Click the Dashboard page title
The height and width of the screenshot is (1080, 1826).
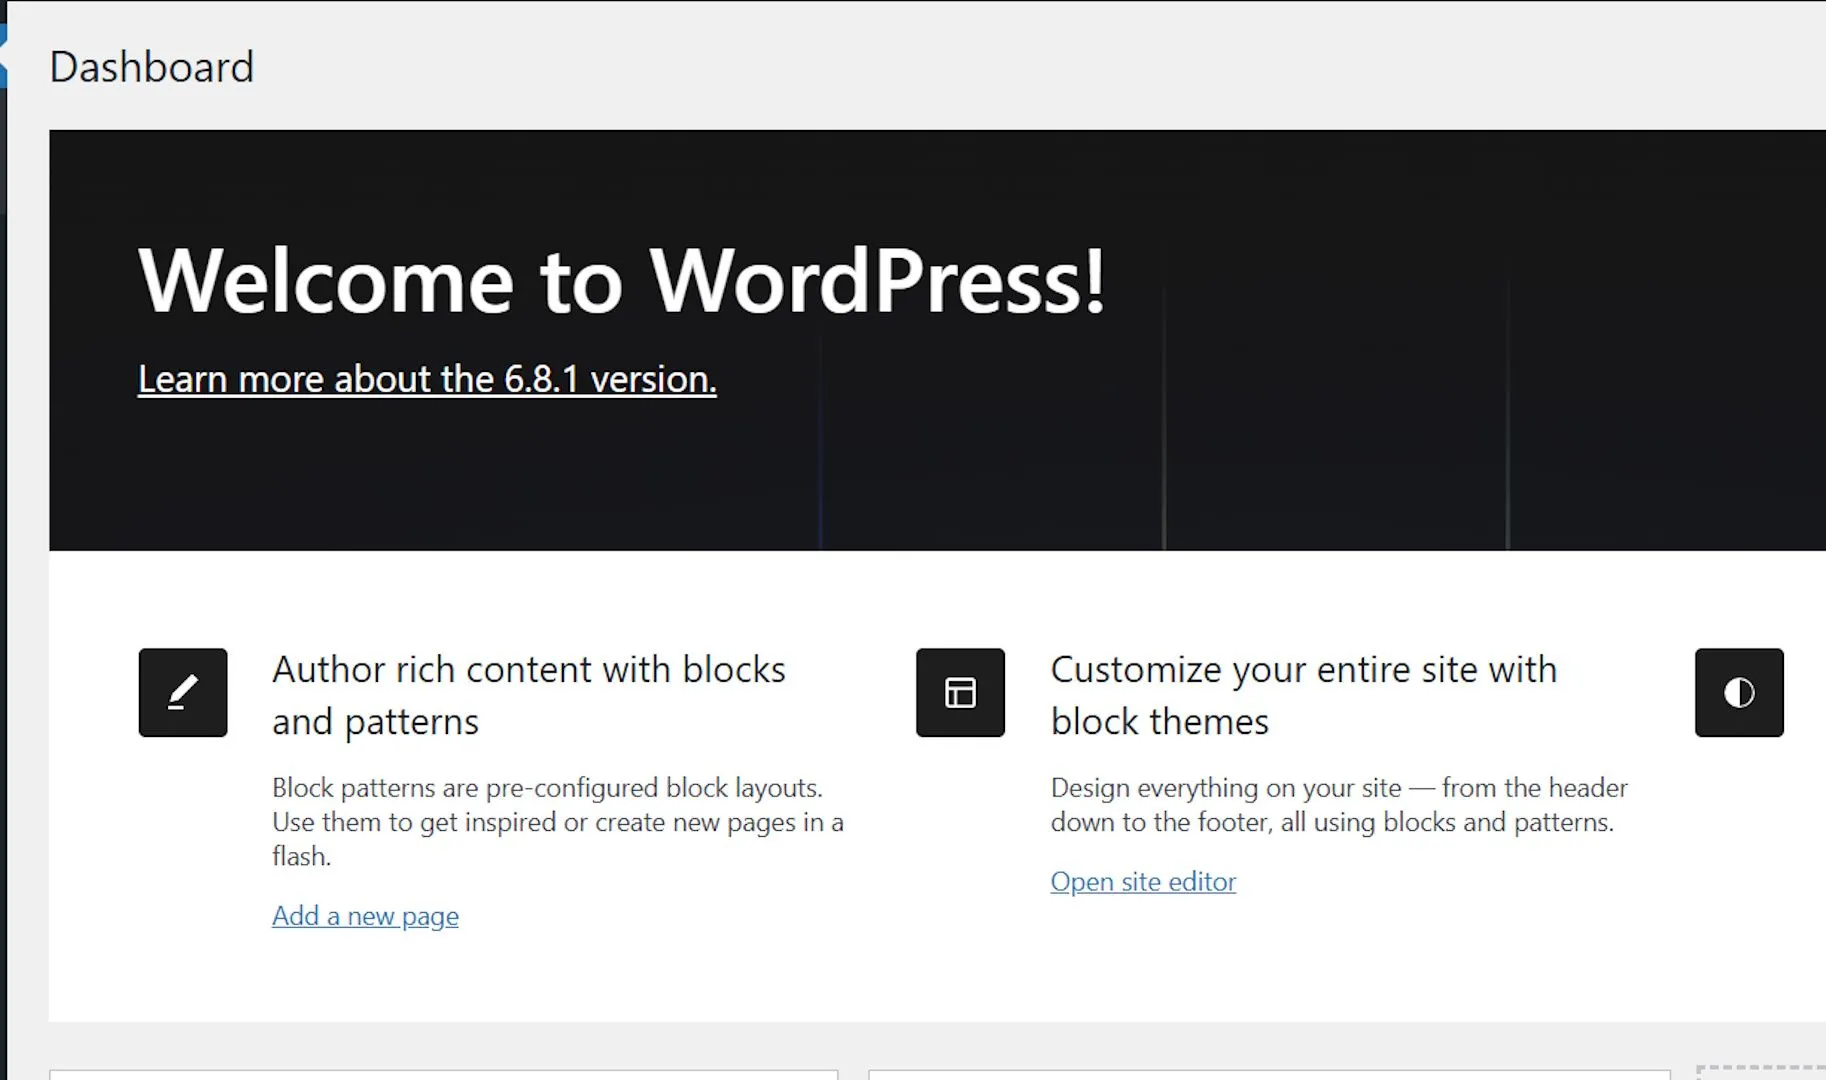152,67
